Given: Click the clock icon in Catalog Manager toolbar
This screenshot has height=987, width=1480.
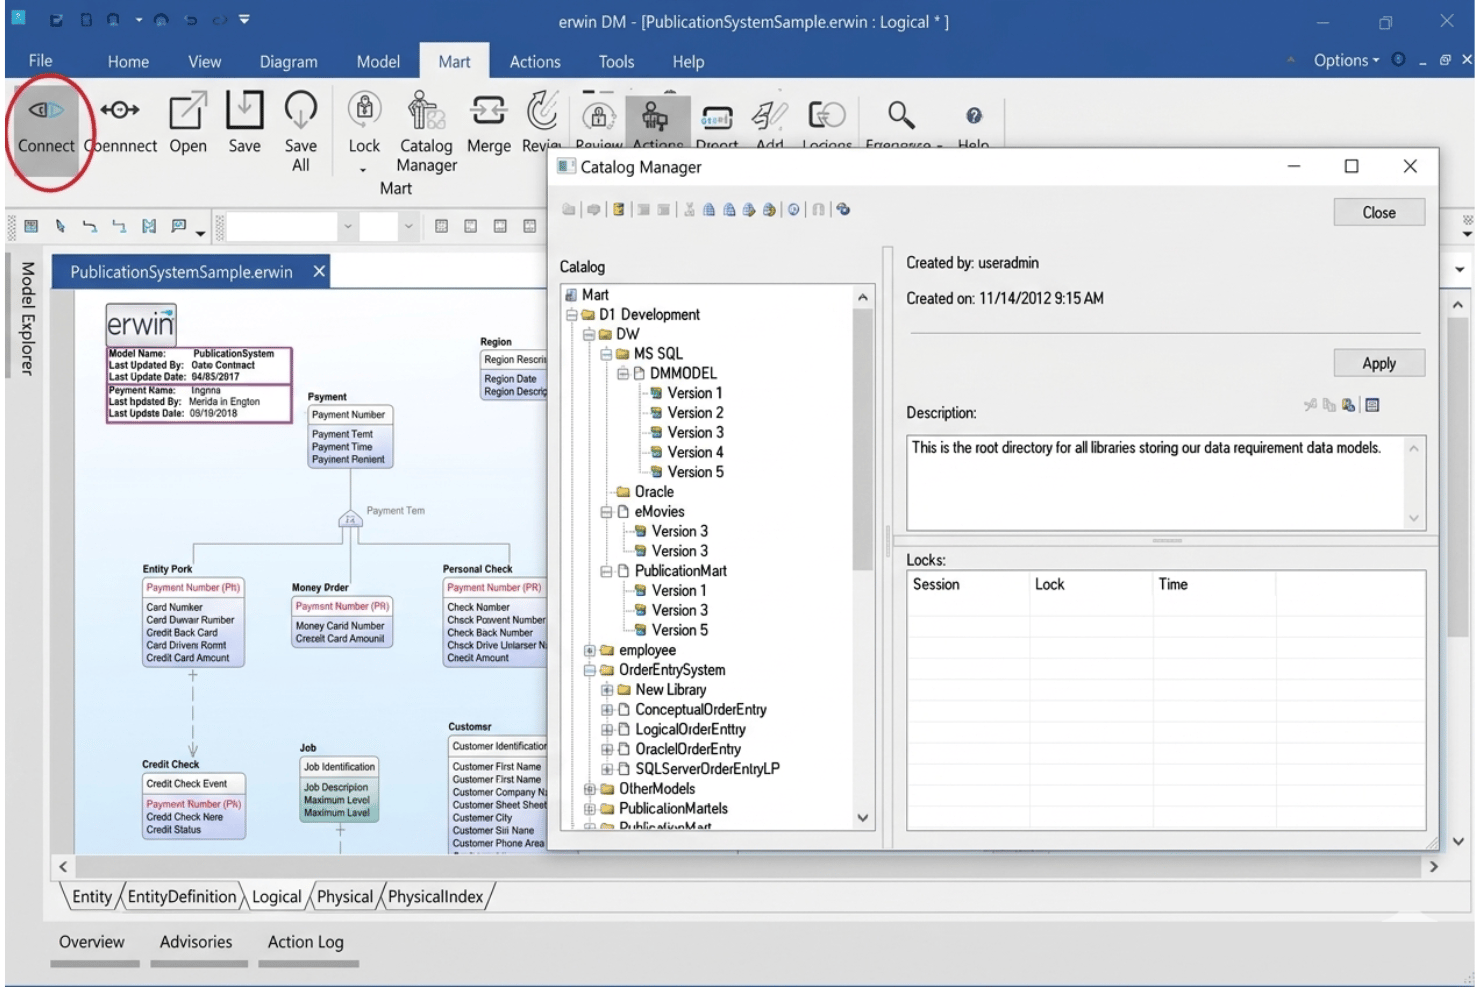Looking at the screenshot, I should [793, 210].
